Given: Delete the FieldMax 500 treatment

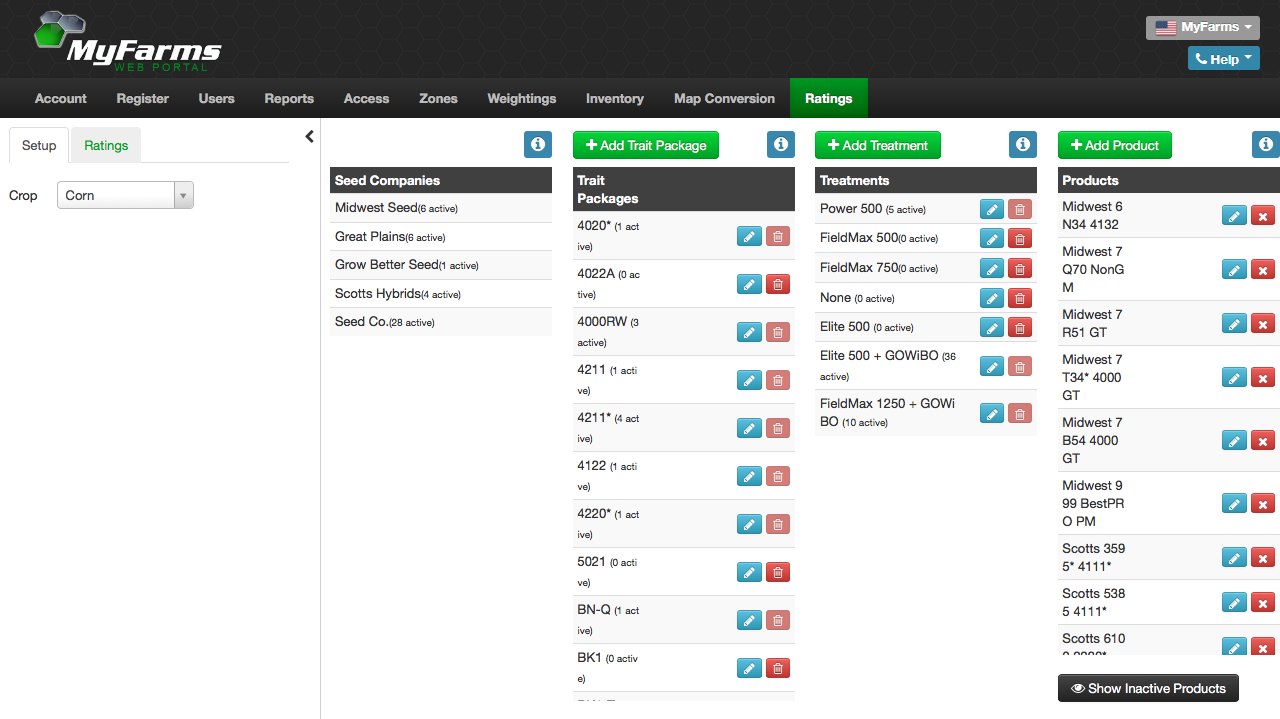Looking at the screenshot, I should tap(1020, 238).
